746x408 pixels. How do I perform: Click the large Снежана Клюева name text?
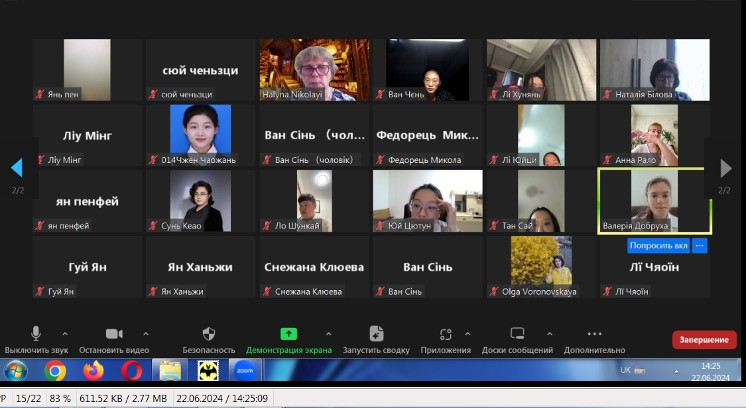314,267
